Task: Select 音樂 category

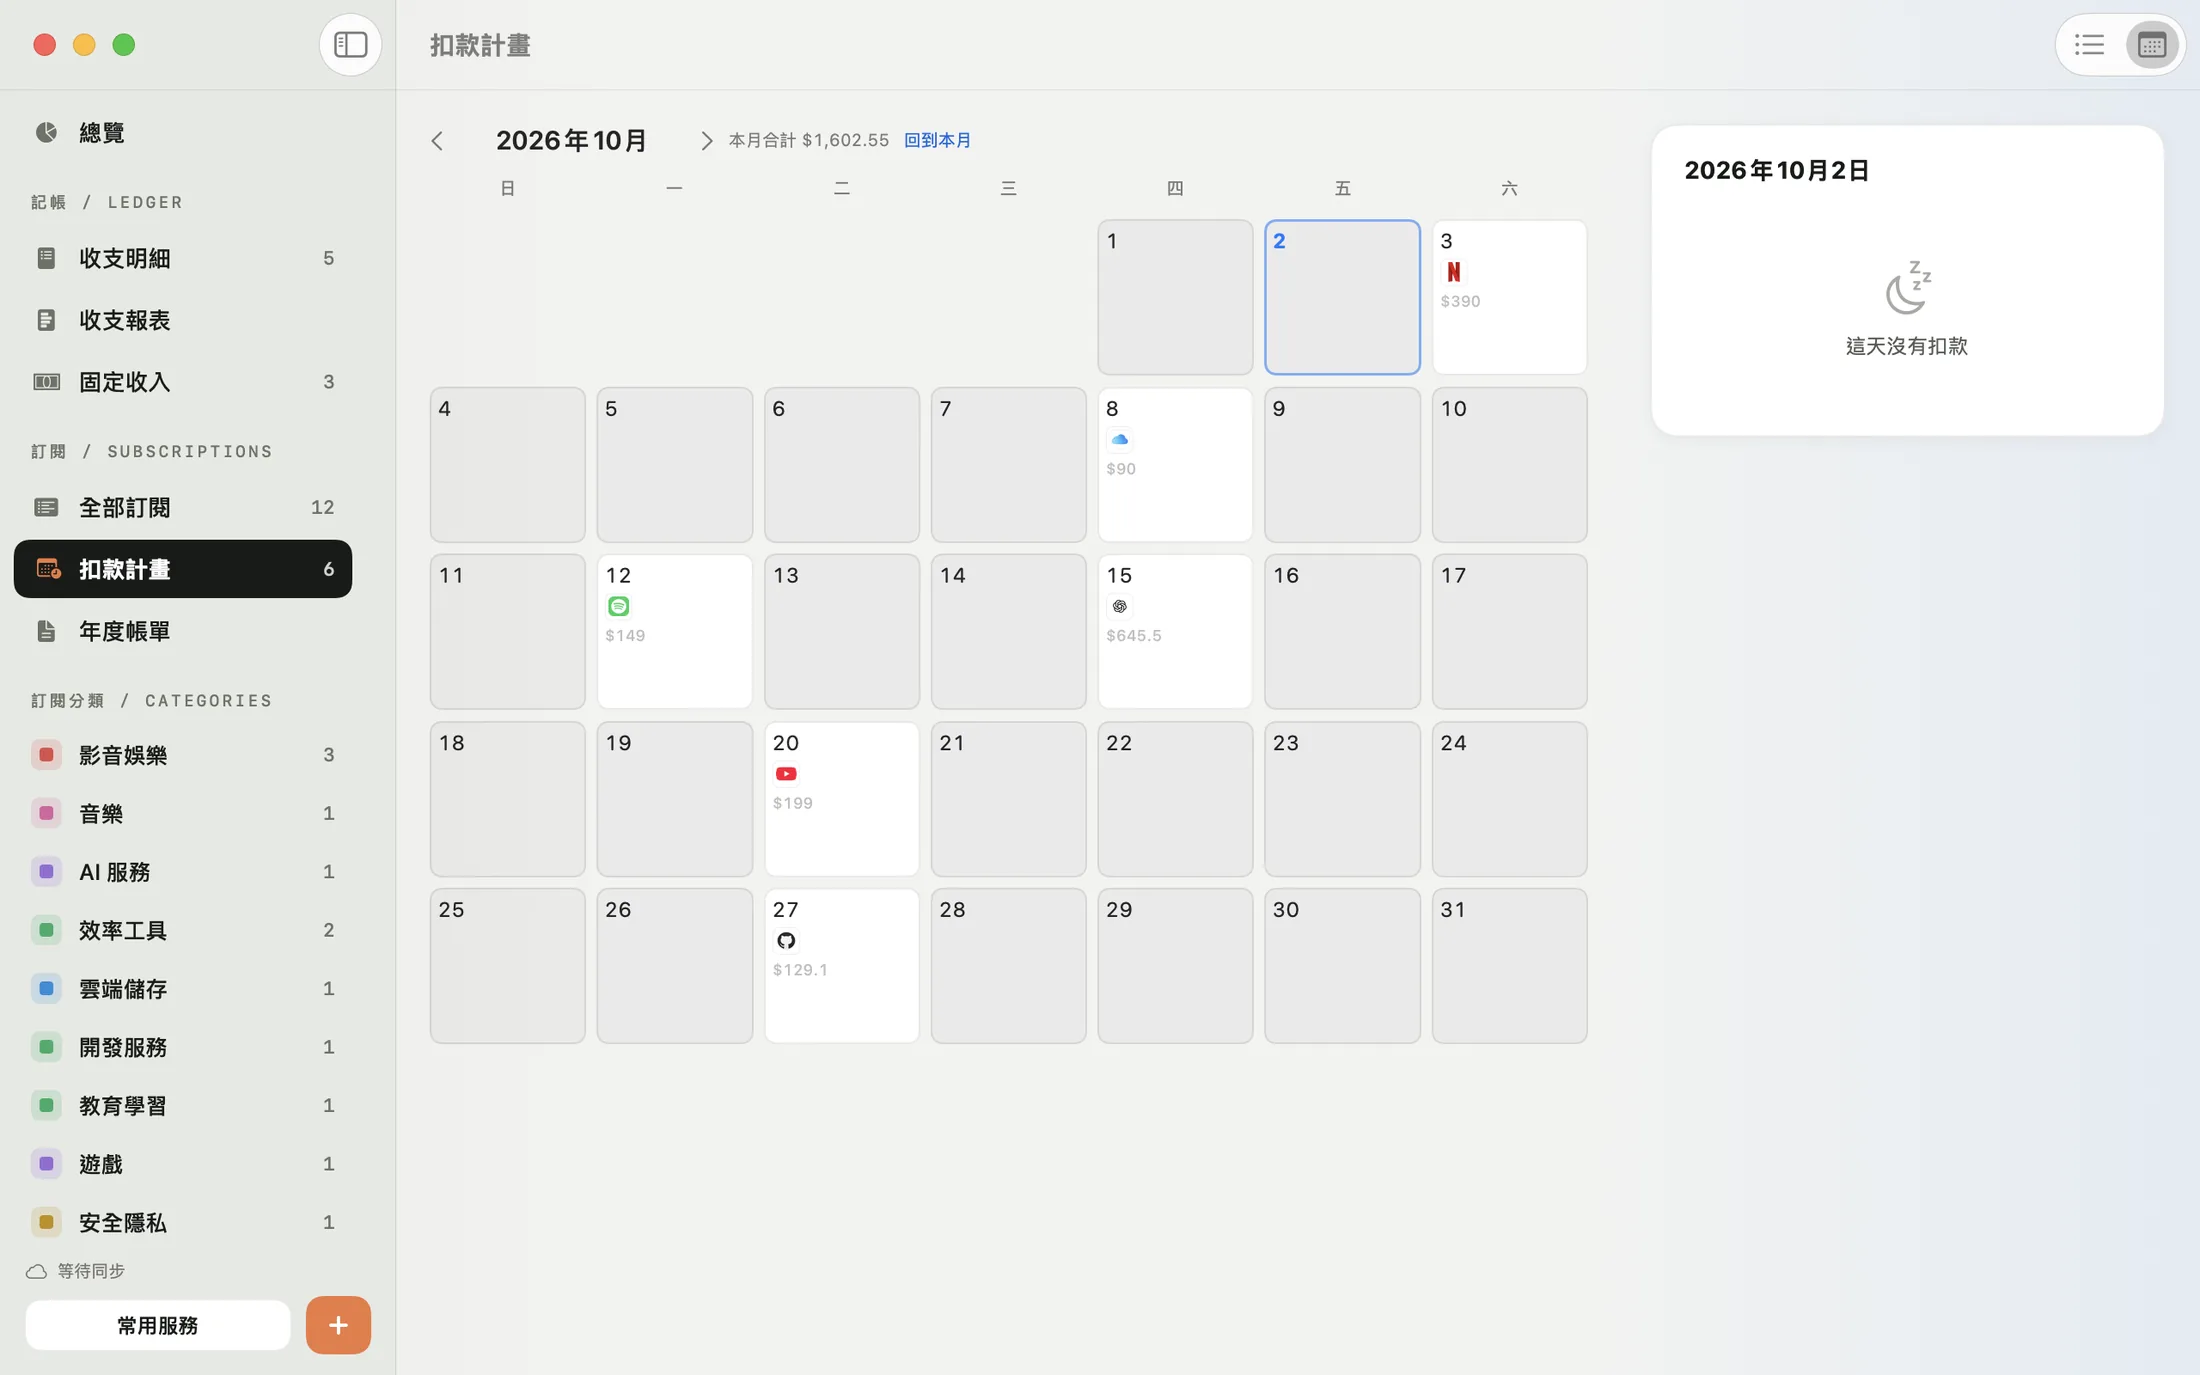Action: 183,813
